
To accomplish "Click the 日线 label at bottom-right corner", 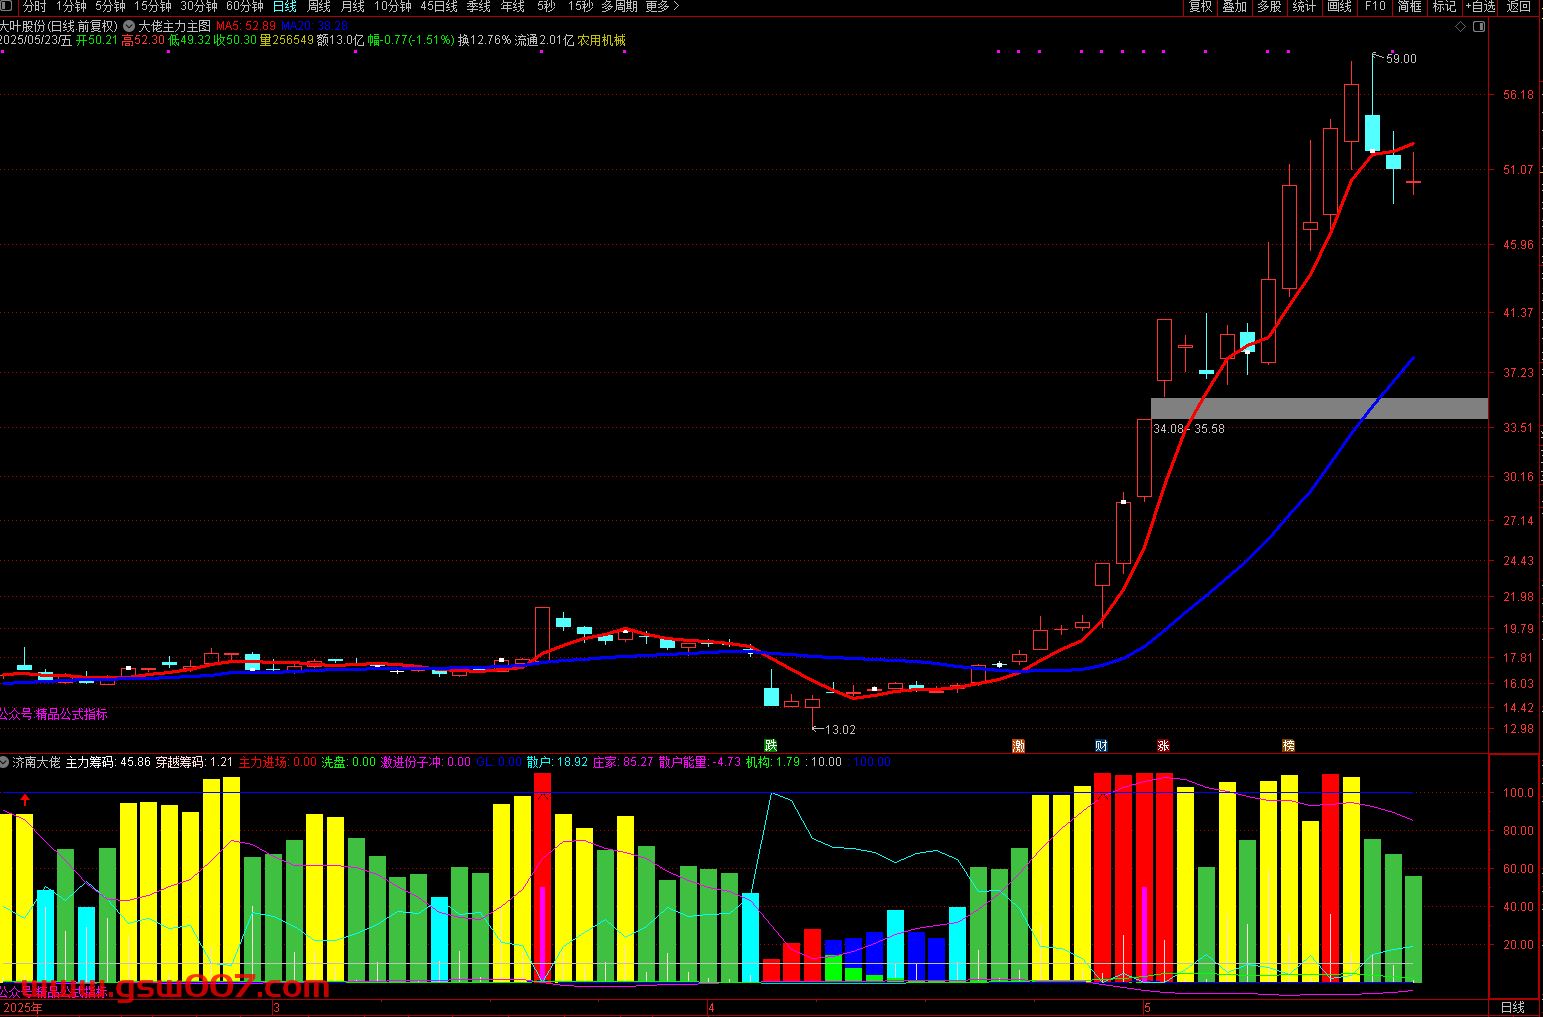I will 1513,1007.
